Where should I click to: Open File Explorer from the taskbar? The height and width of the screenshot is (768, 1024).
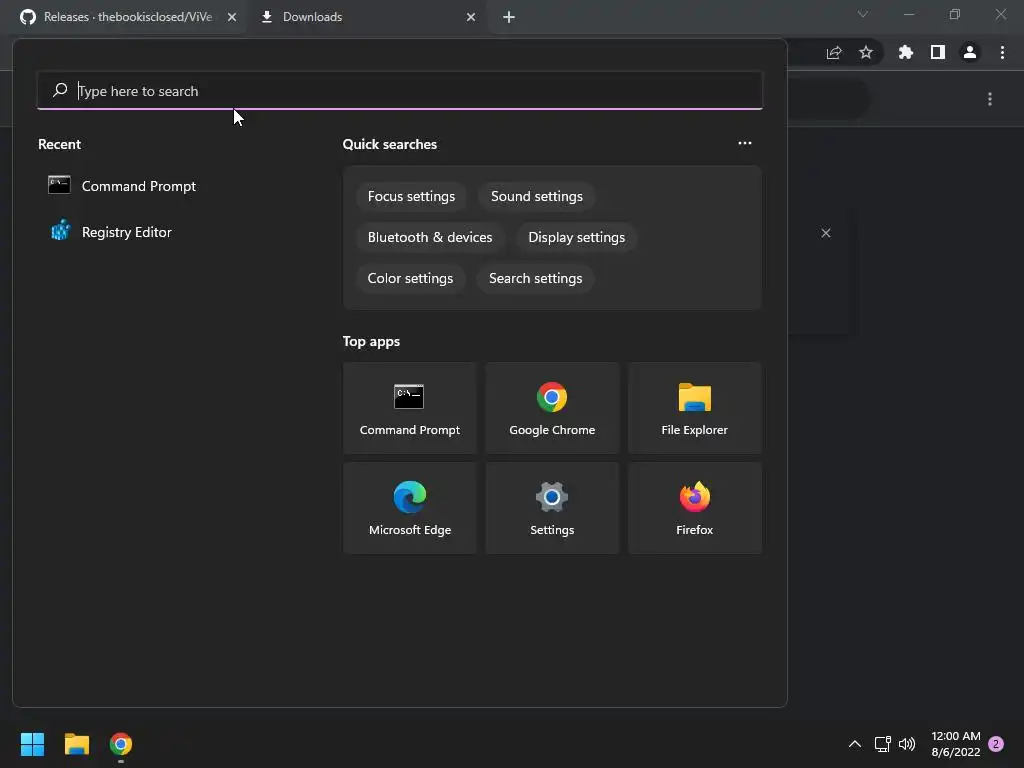(x=76, y=744)
